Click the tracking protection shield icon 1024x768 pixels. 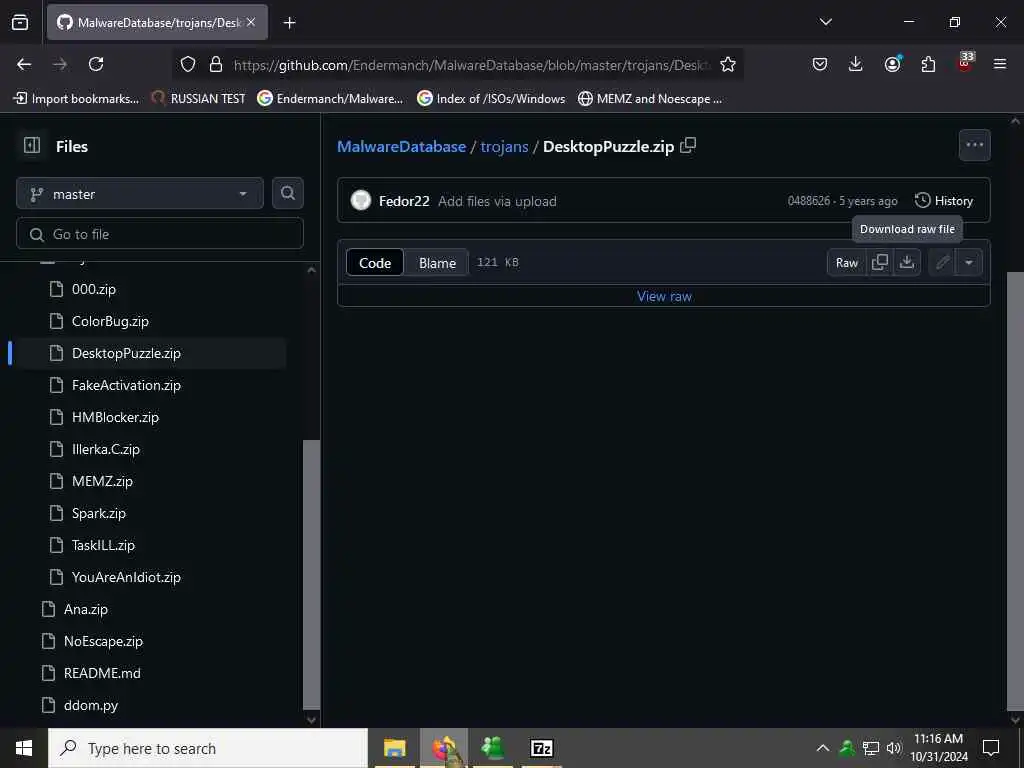click(188, 64)
